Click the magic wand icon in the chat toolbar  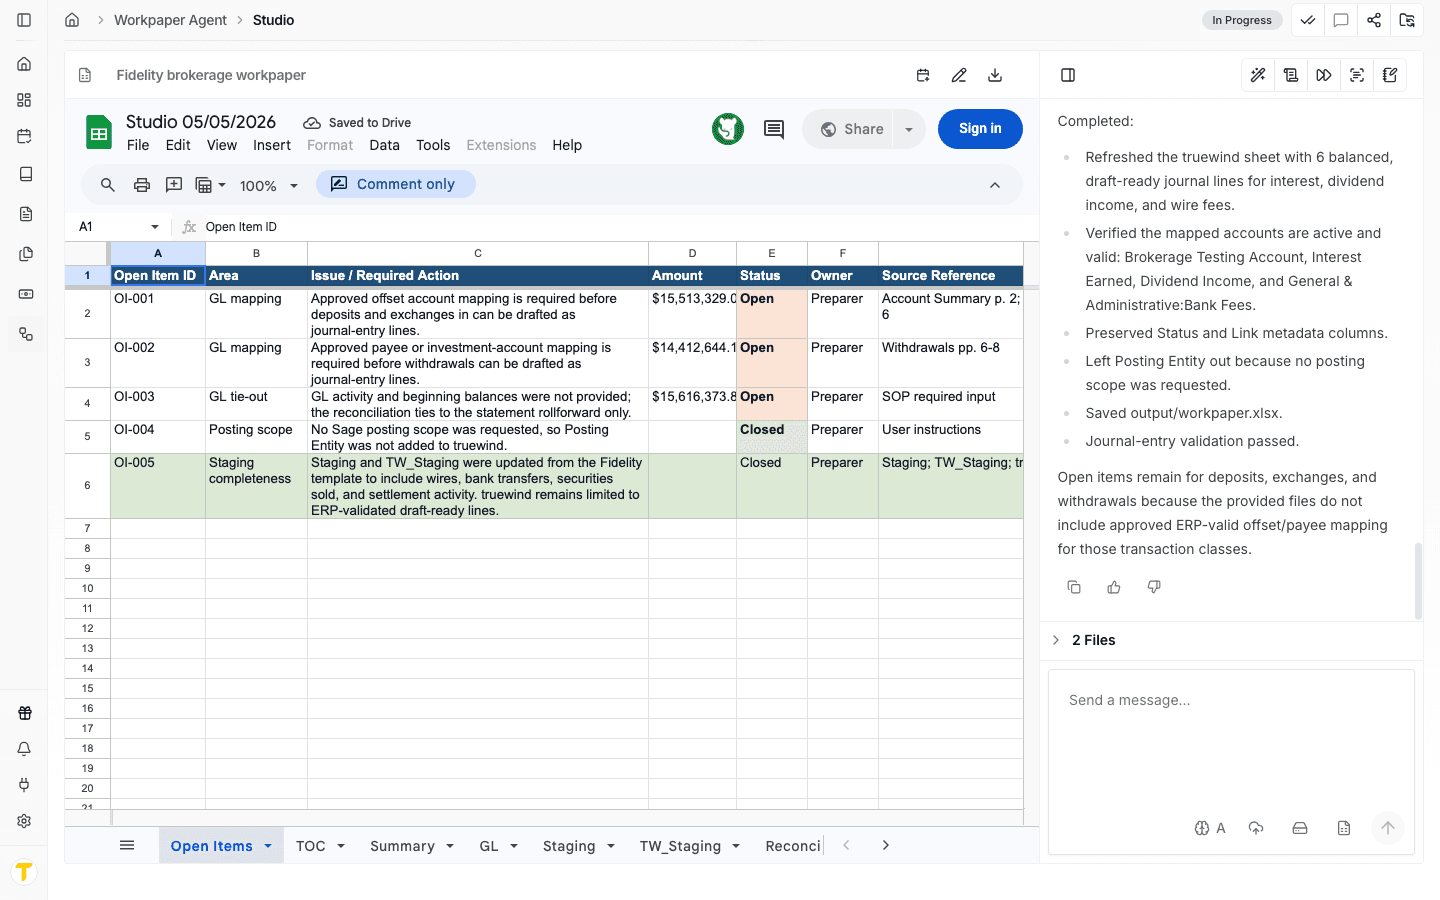pos(1258,75)
